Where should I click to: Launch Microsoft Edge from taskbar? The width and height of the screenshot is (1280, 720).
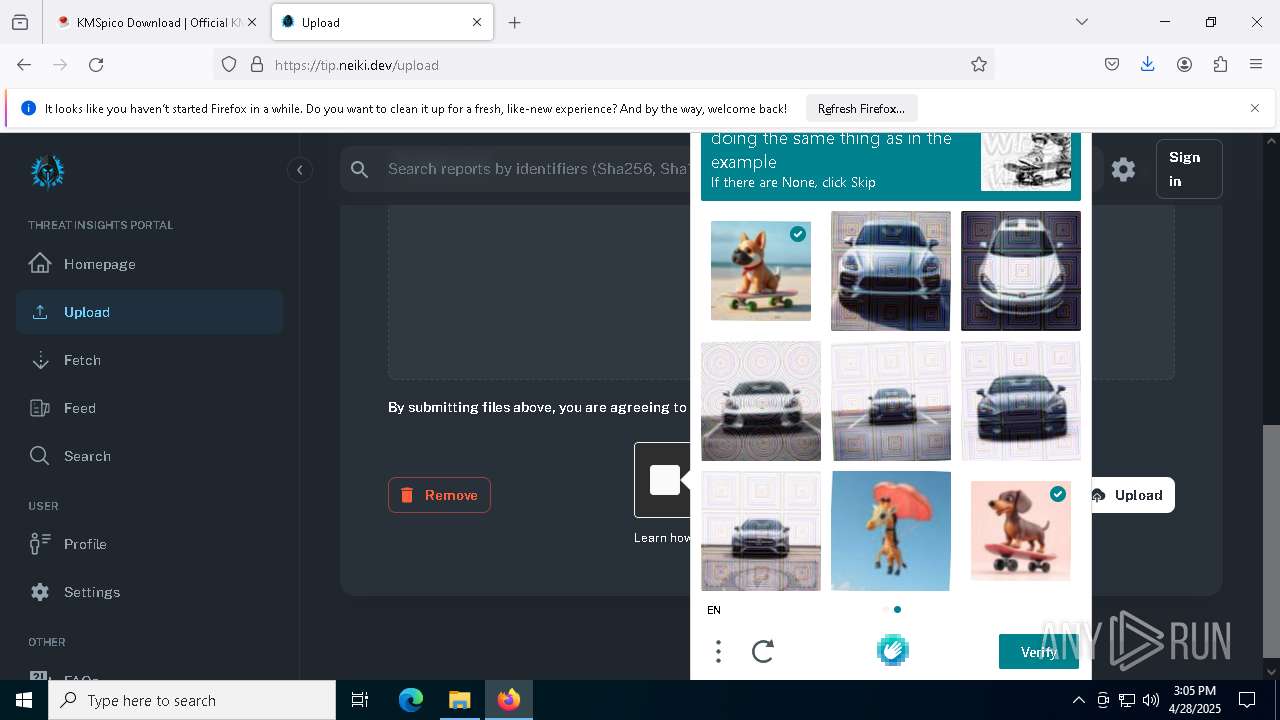(411, 700)
